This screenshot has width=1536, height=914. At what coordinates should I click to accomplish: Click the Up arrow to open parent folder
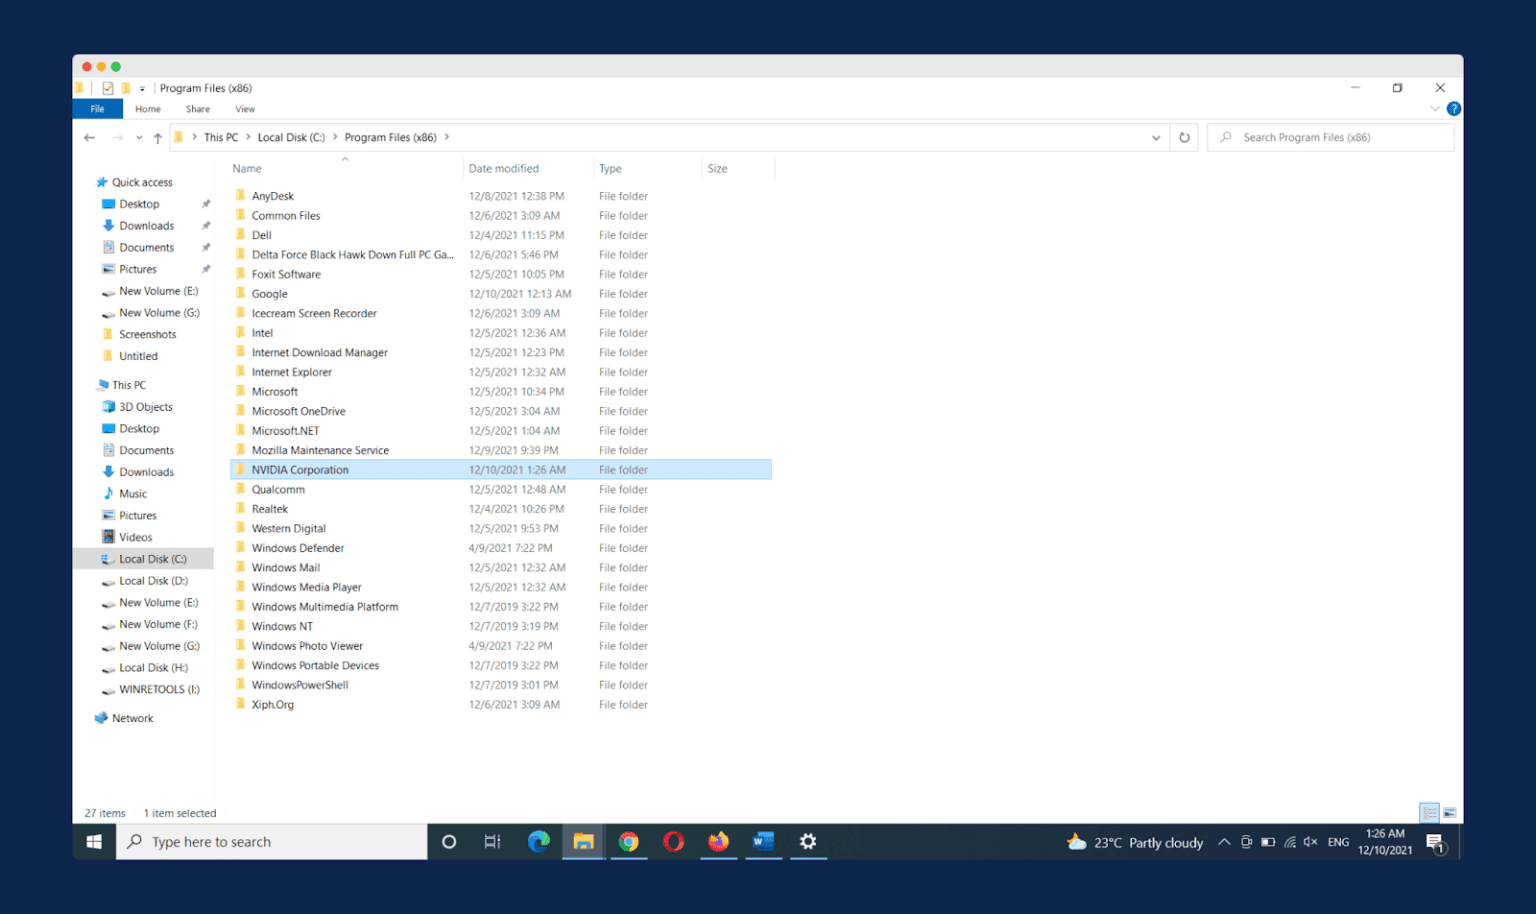pos(157,137)
